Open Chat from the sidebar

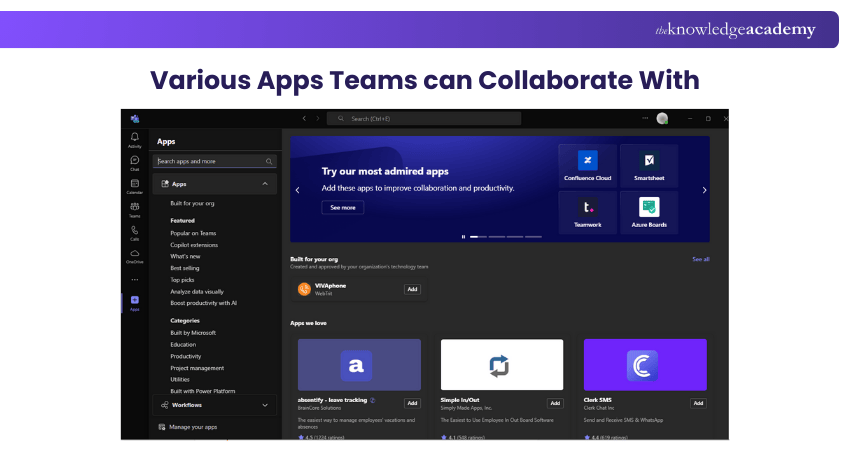pyautogui.click(x=134, y=163)
